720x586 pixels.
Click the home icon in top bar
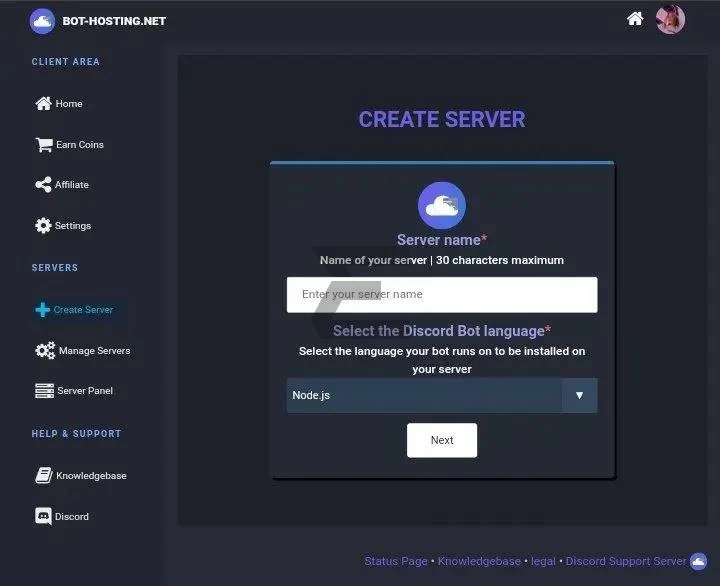click(635, 19)
